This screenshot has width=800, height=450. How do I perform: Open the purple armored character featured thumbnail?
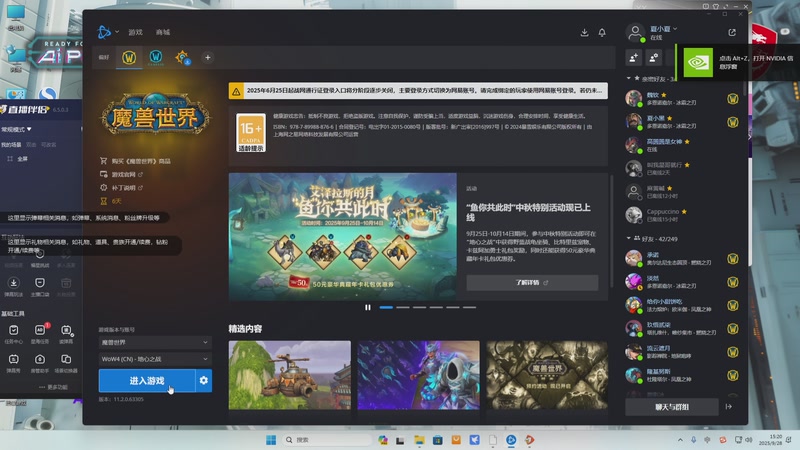click(x=418, y=375)
